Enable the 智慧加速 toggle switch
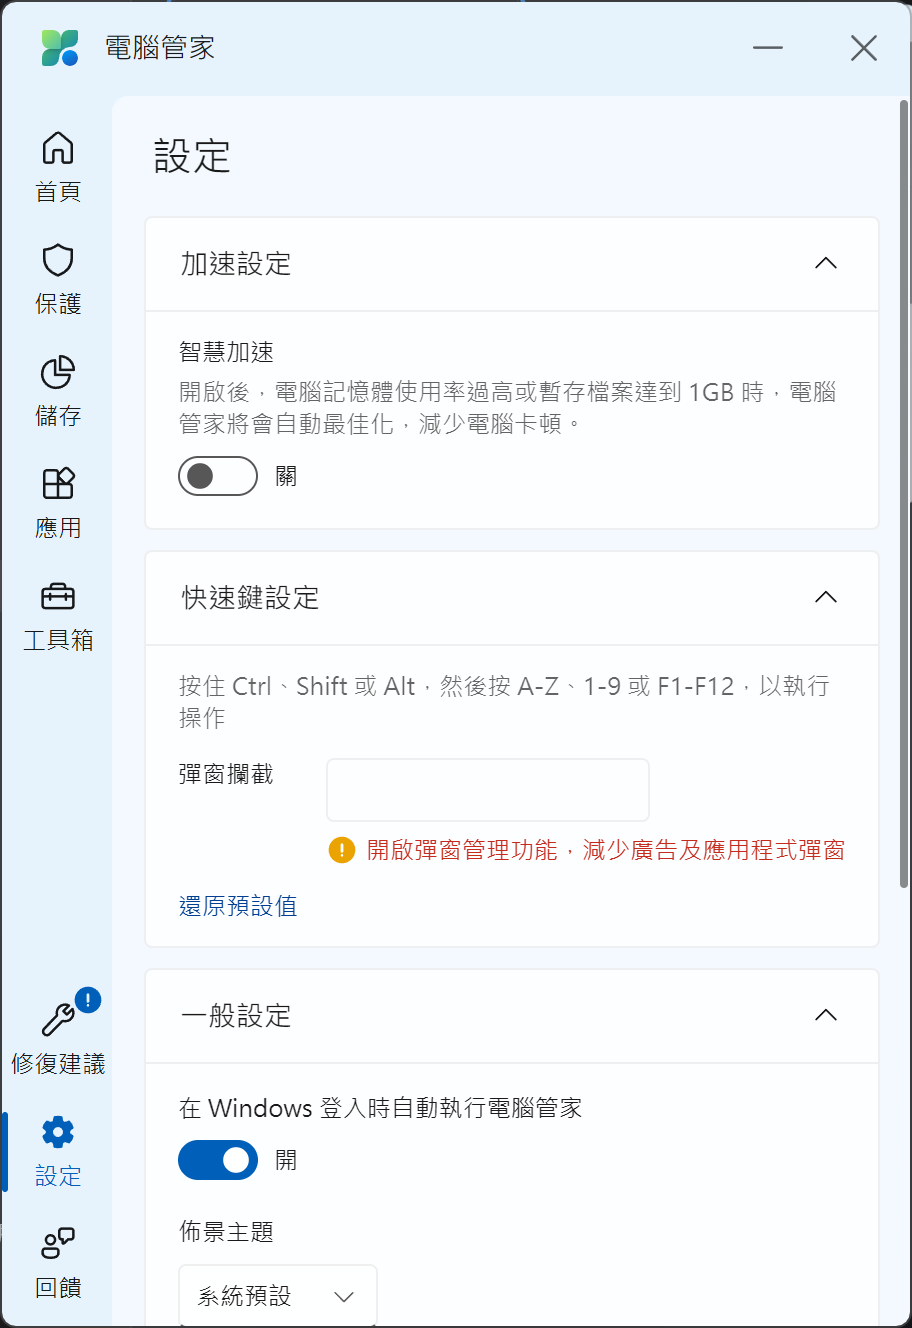912x1328 pixels. (218, 476)
